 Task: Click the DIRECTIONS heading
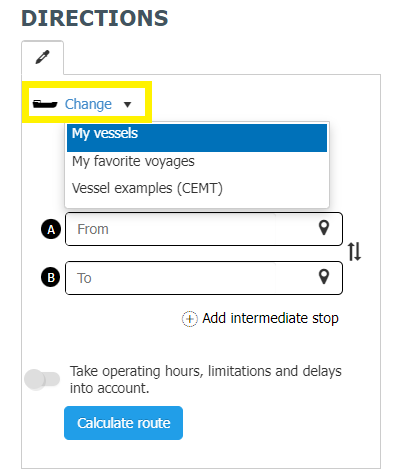click(95, 18)
